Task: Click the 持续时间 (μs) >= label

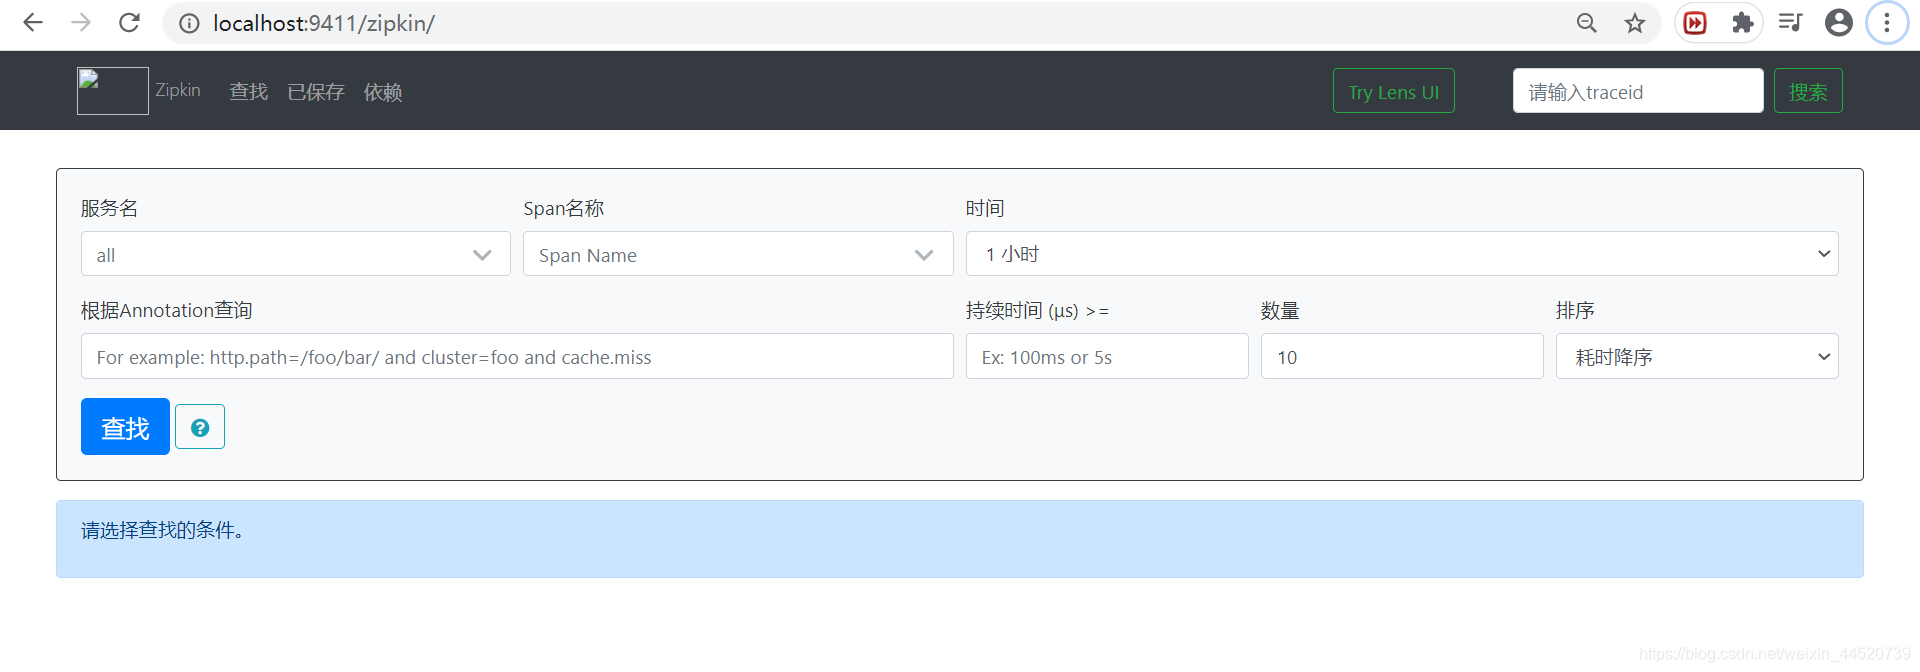Action: pos(1037,310)
